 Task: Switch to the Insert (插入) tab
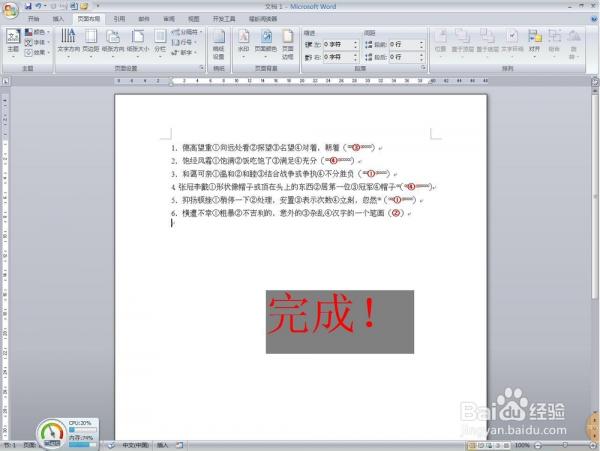58,18
